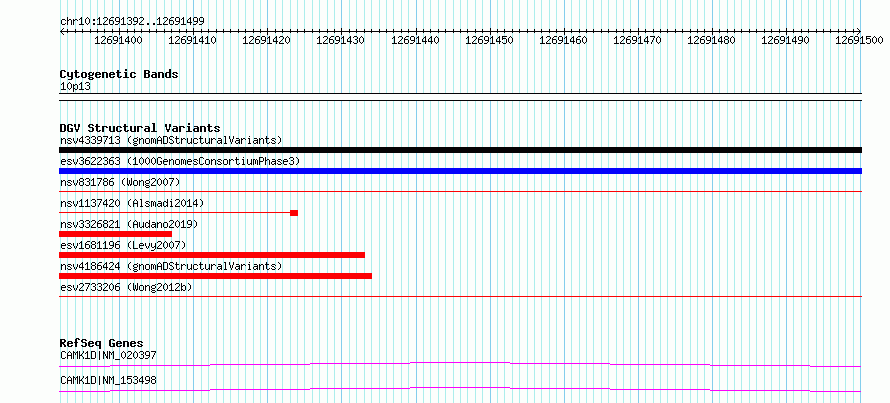Click the red esv1681196 variant bar
890x403 pixels.
212,255
